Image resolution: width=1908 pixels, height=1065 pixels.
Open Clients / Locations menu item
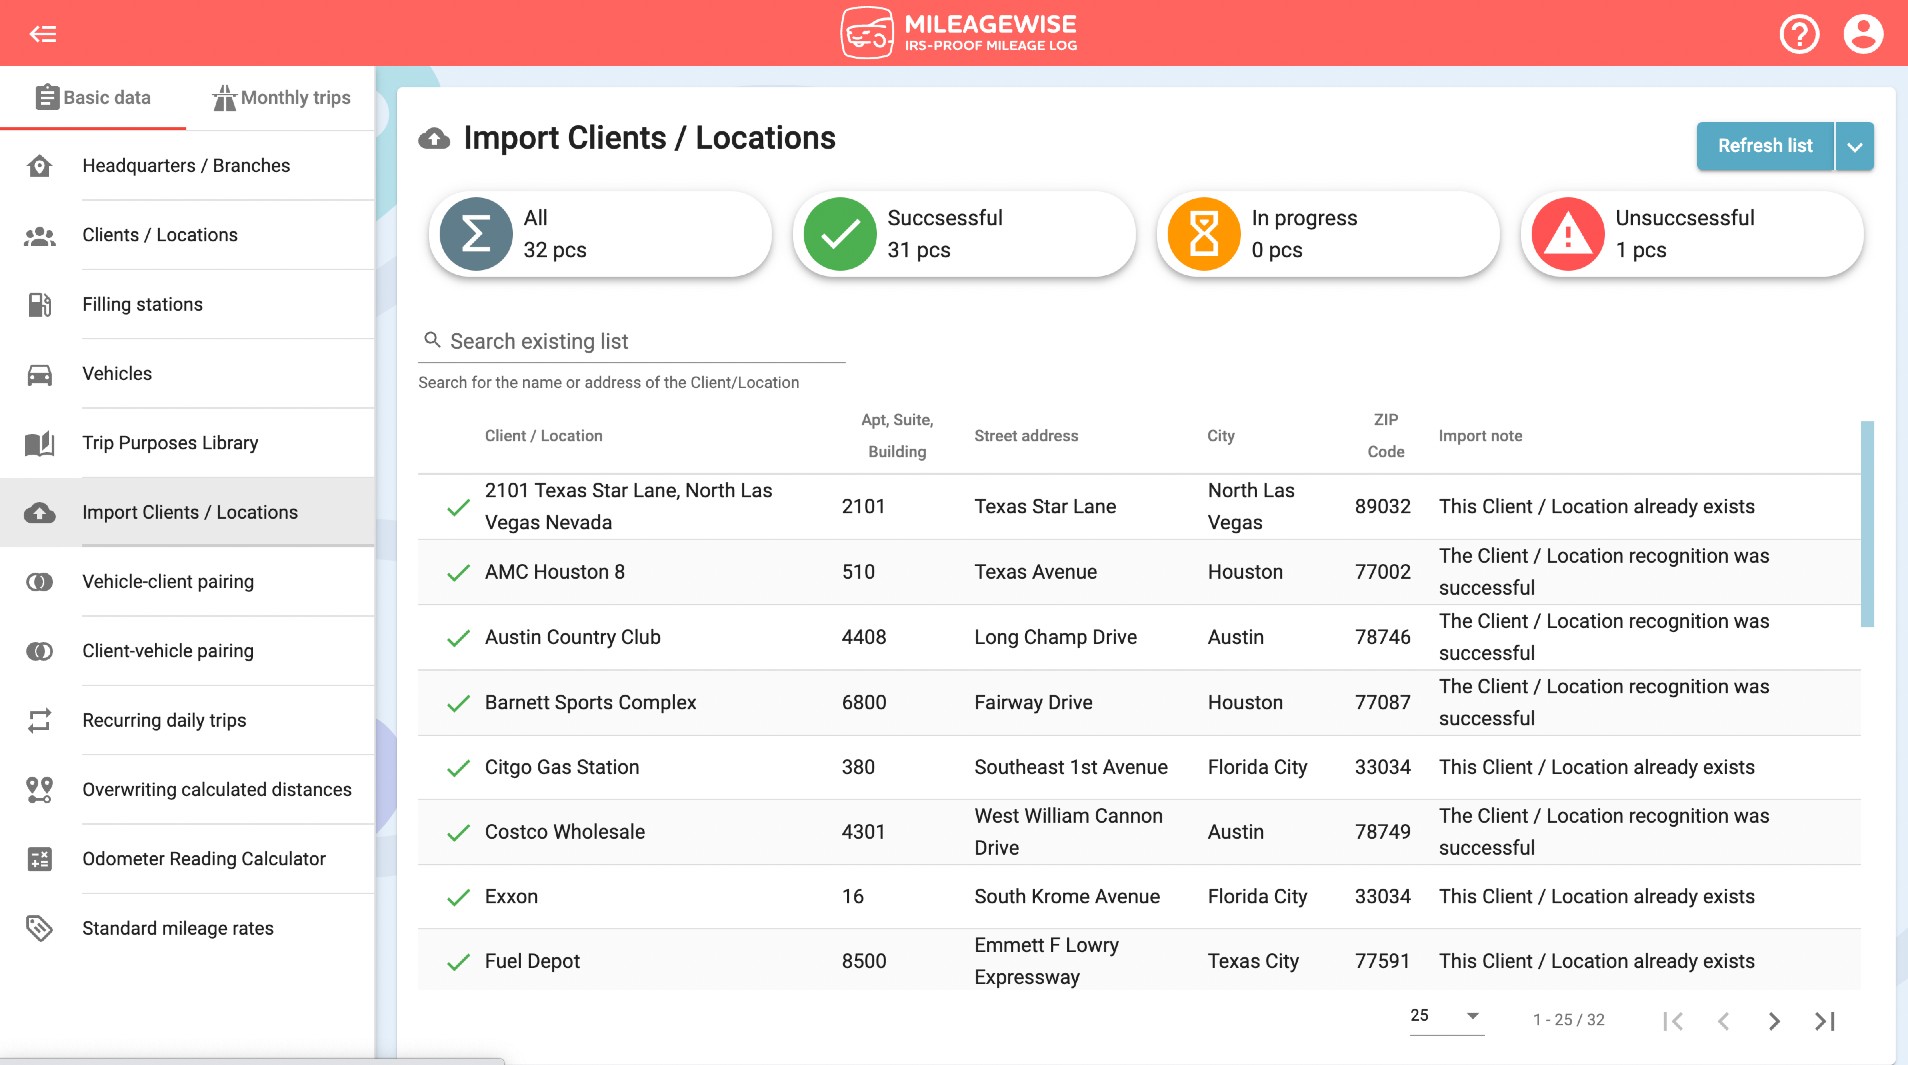[187, 235]
